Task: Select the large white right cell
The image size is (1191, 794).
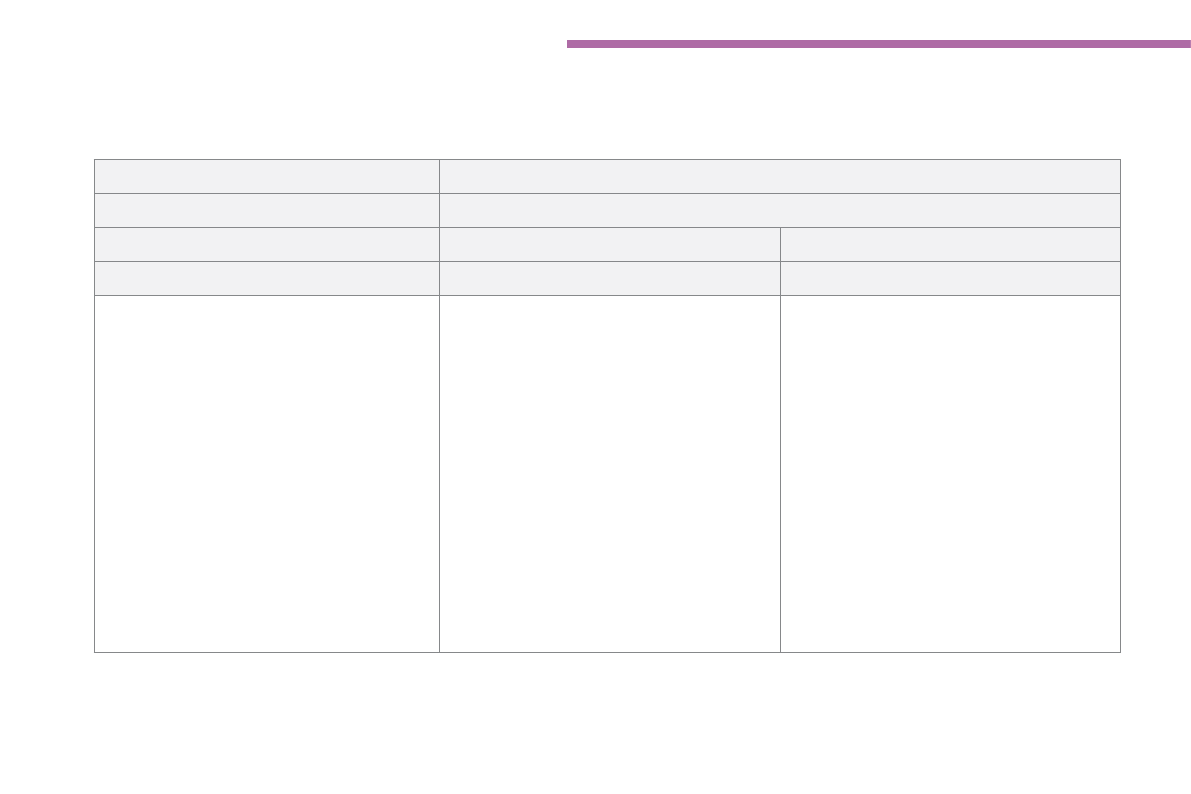Action: tap(950, 473)
